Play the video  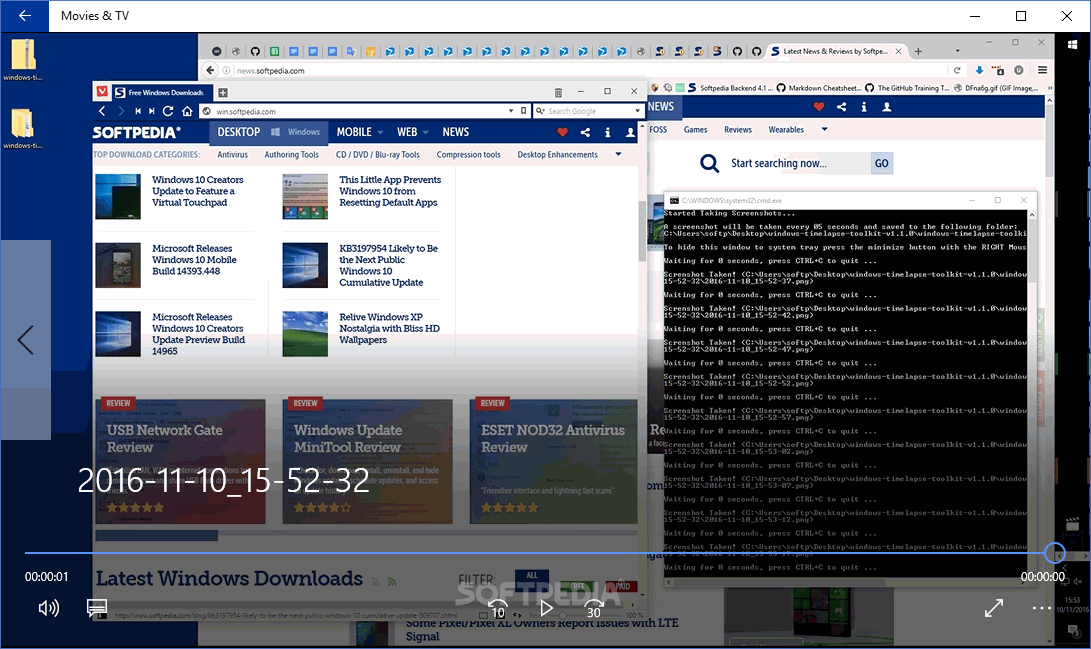point(546,609)
